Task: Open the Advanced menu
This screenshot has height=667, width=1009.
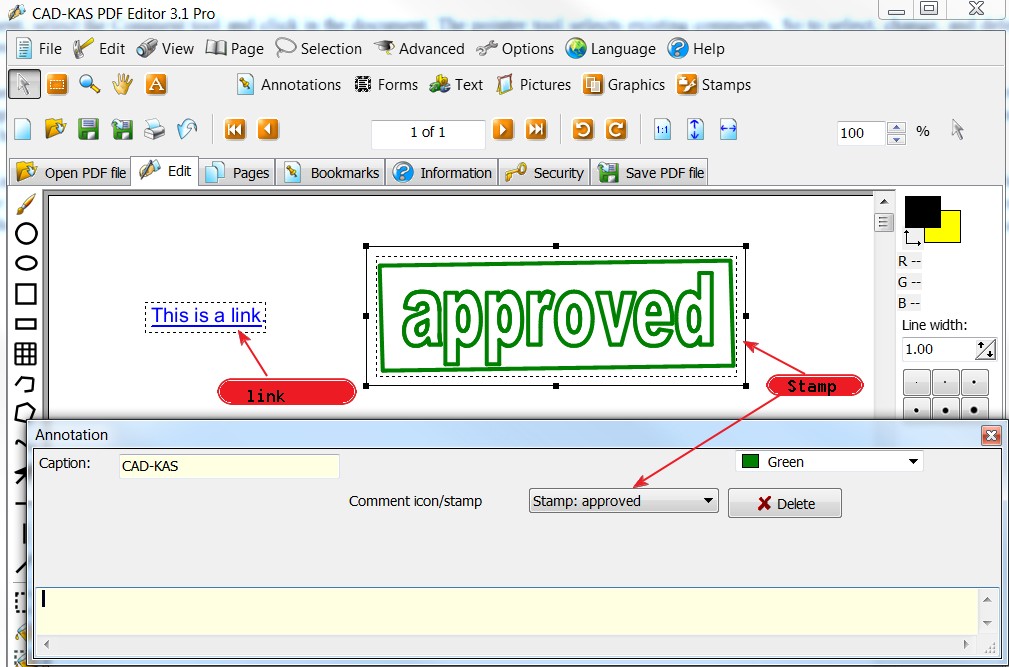Action: pyautogui.click(x=419, y=48)
